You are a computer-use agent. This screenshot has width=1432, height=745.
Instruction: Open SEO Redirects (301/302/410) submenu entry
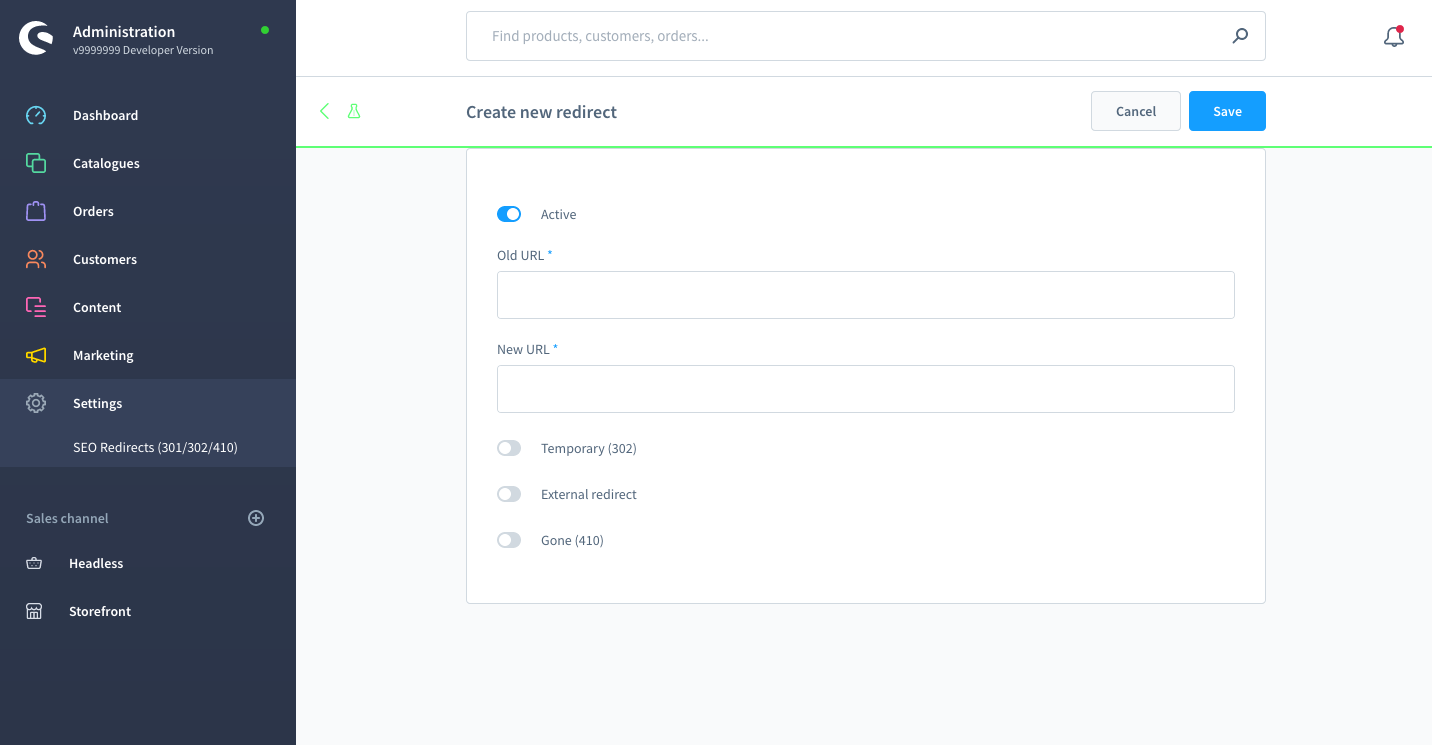[x=155, y=447]
